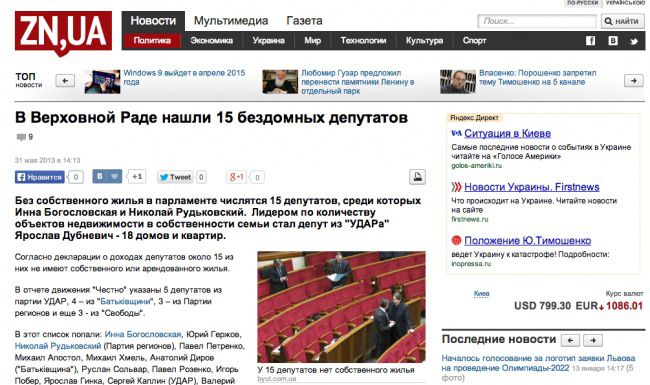Click the article headline about 15 бездомных депутатов

pos(211,118)
